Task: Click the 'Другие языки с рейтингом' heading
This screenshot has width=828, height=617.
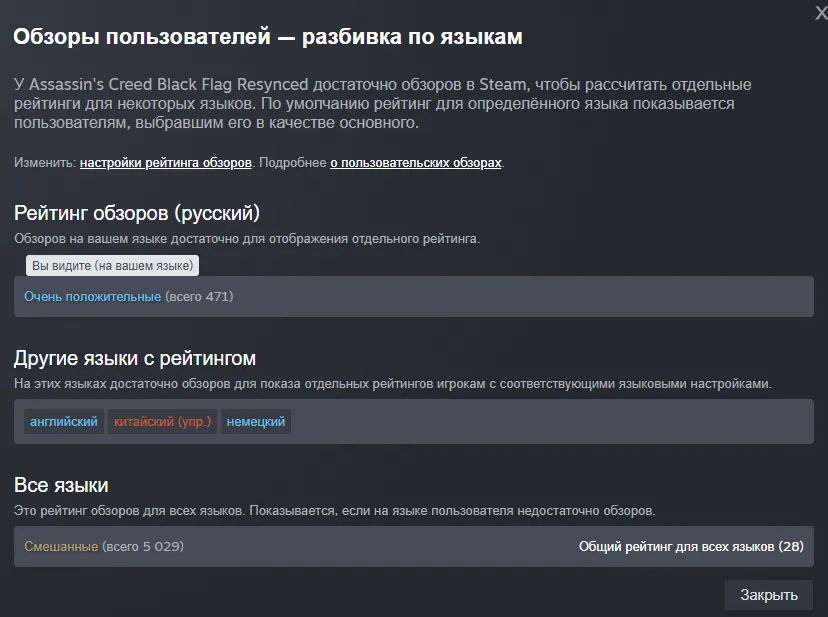Action: tap(135, 358)
